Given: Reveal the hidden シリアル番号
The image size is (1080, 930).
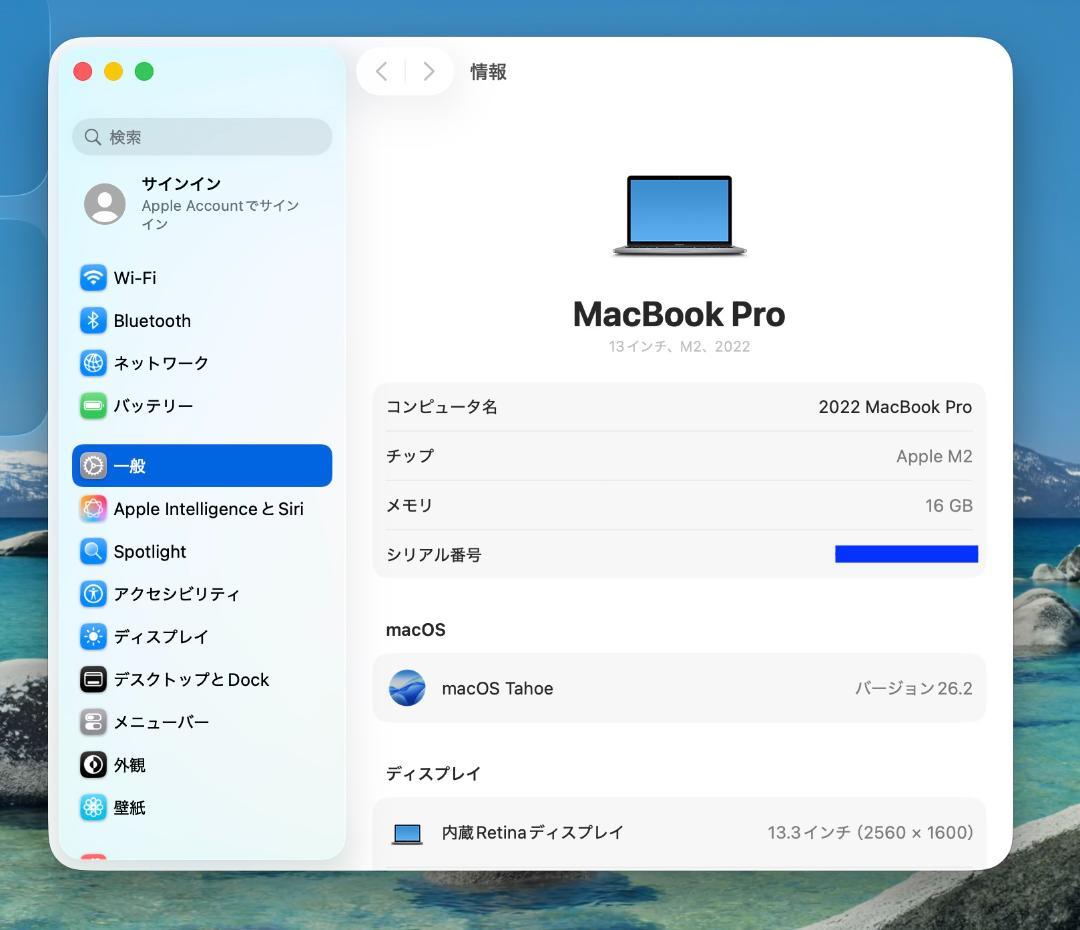Looking at the screenshot, I should click(x=907, y=554).
